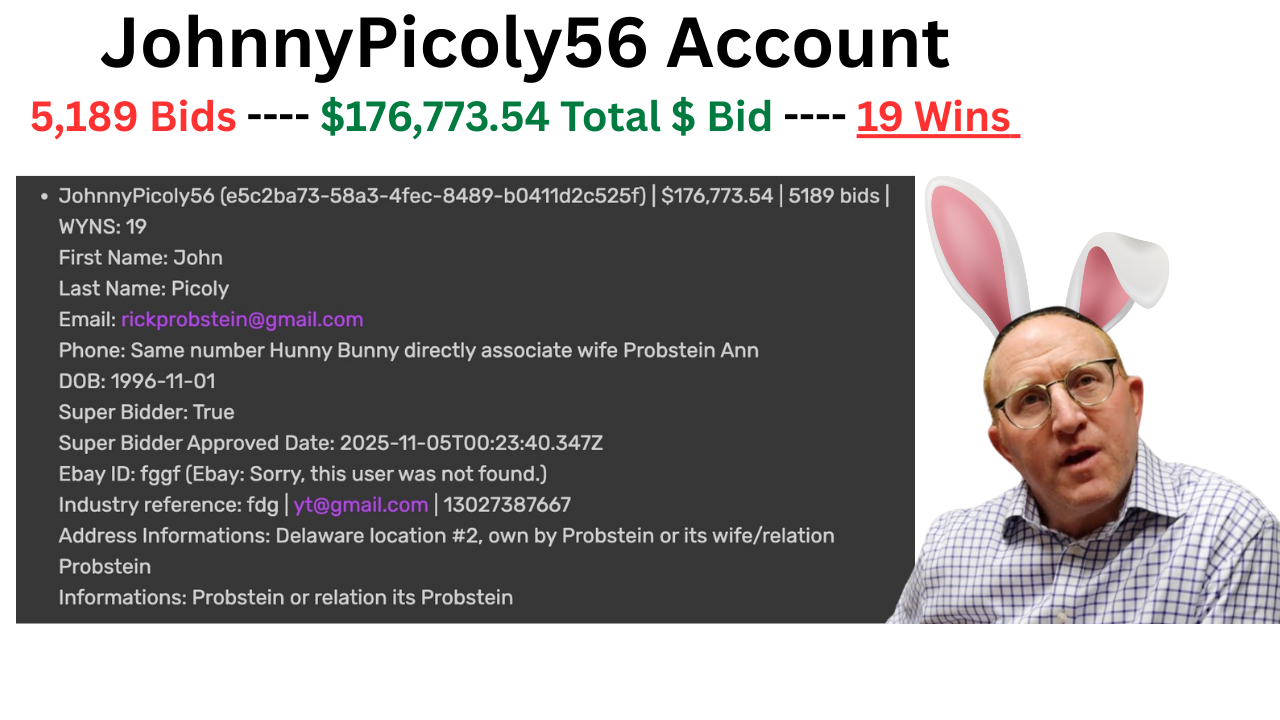Click the bullet point before JohnnyPicoly56
Image resolution: width=1280 pixels, height=720 pixels.
44,197
